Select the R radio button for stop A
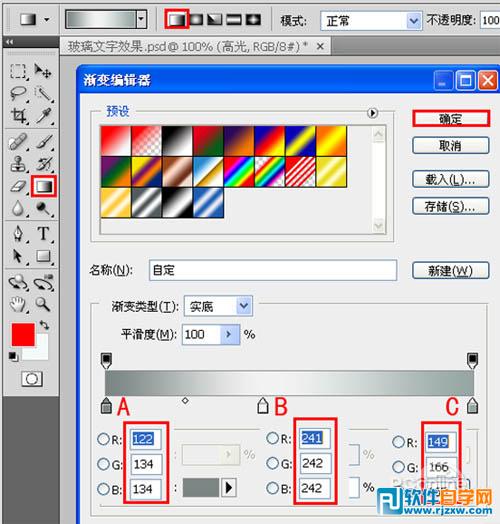 click(x=103, y=439)
